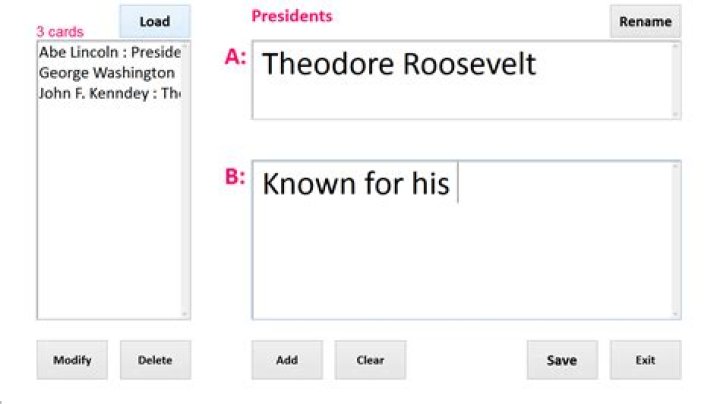Select the Abe Lincoln card
Viewport: 720px width, 404px height.
click(108, 52)
